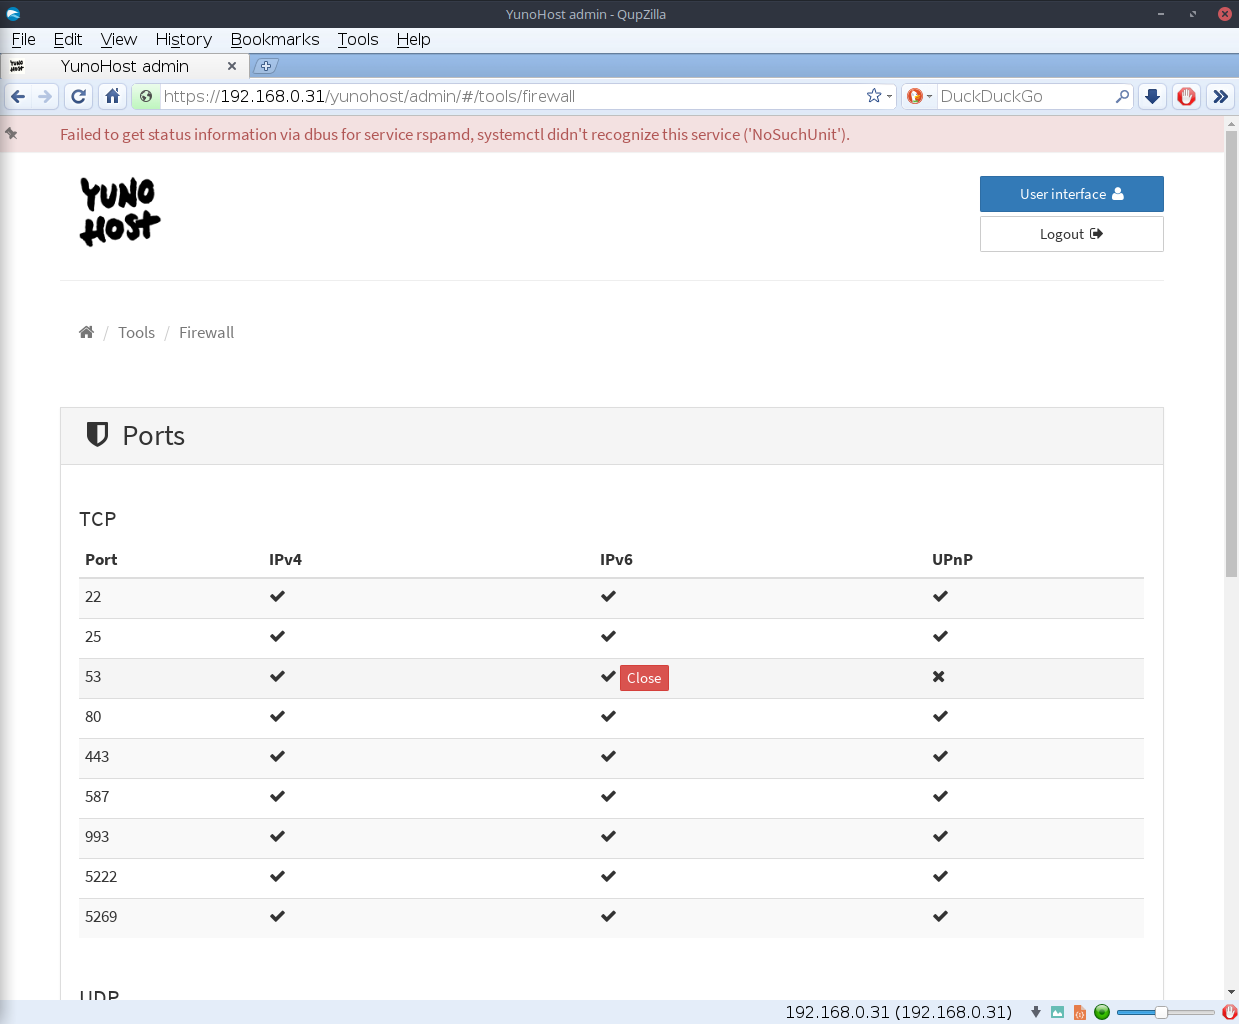Click the IPv6 column header
Screen dimensions: 1239x1024
pyautogui.click(x=616, y=559)
